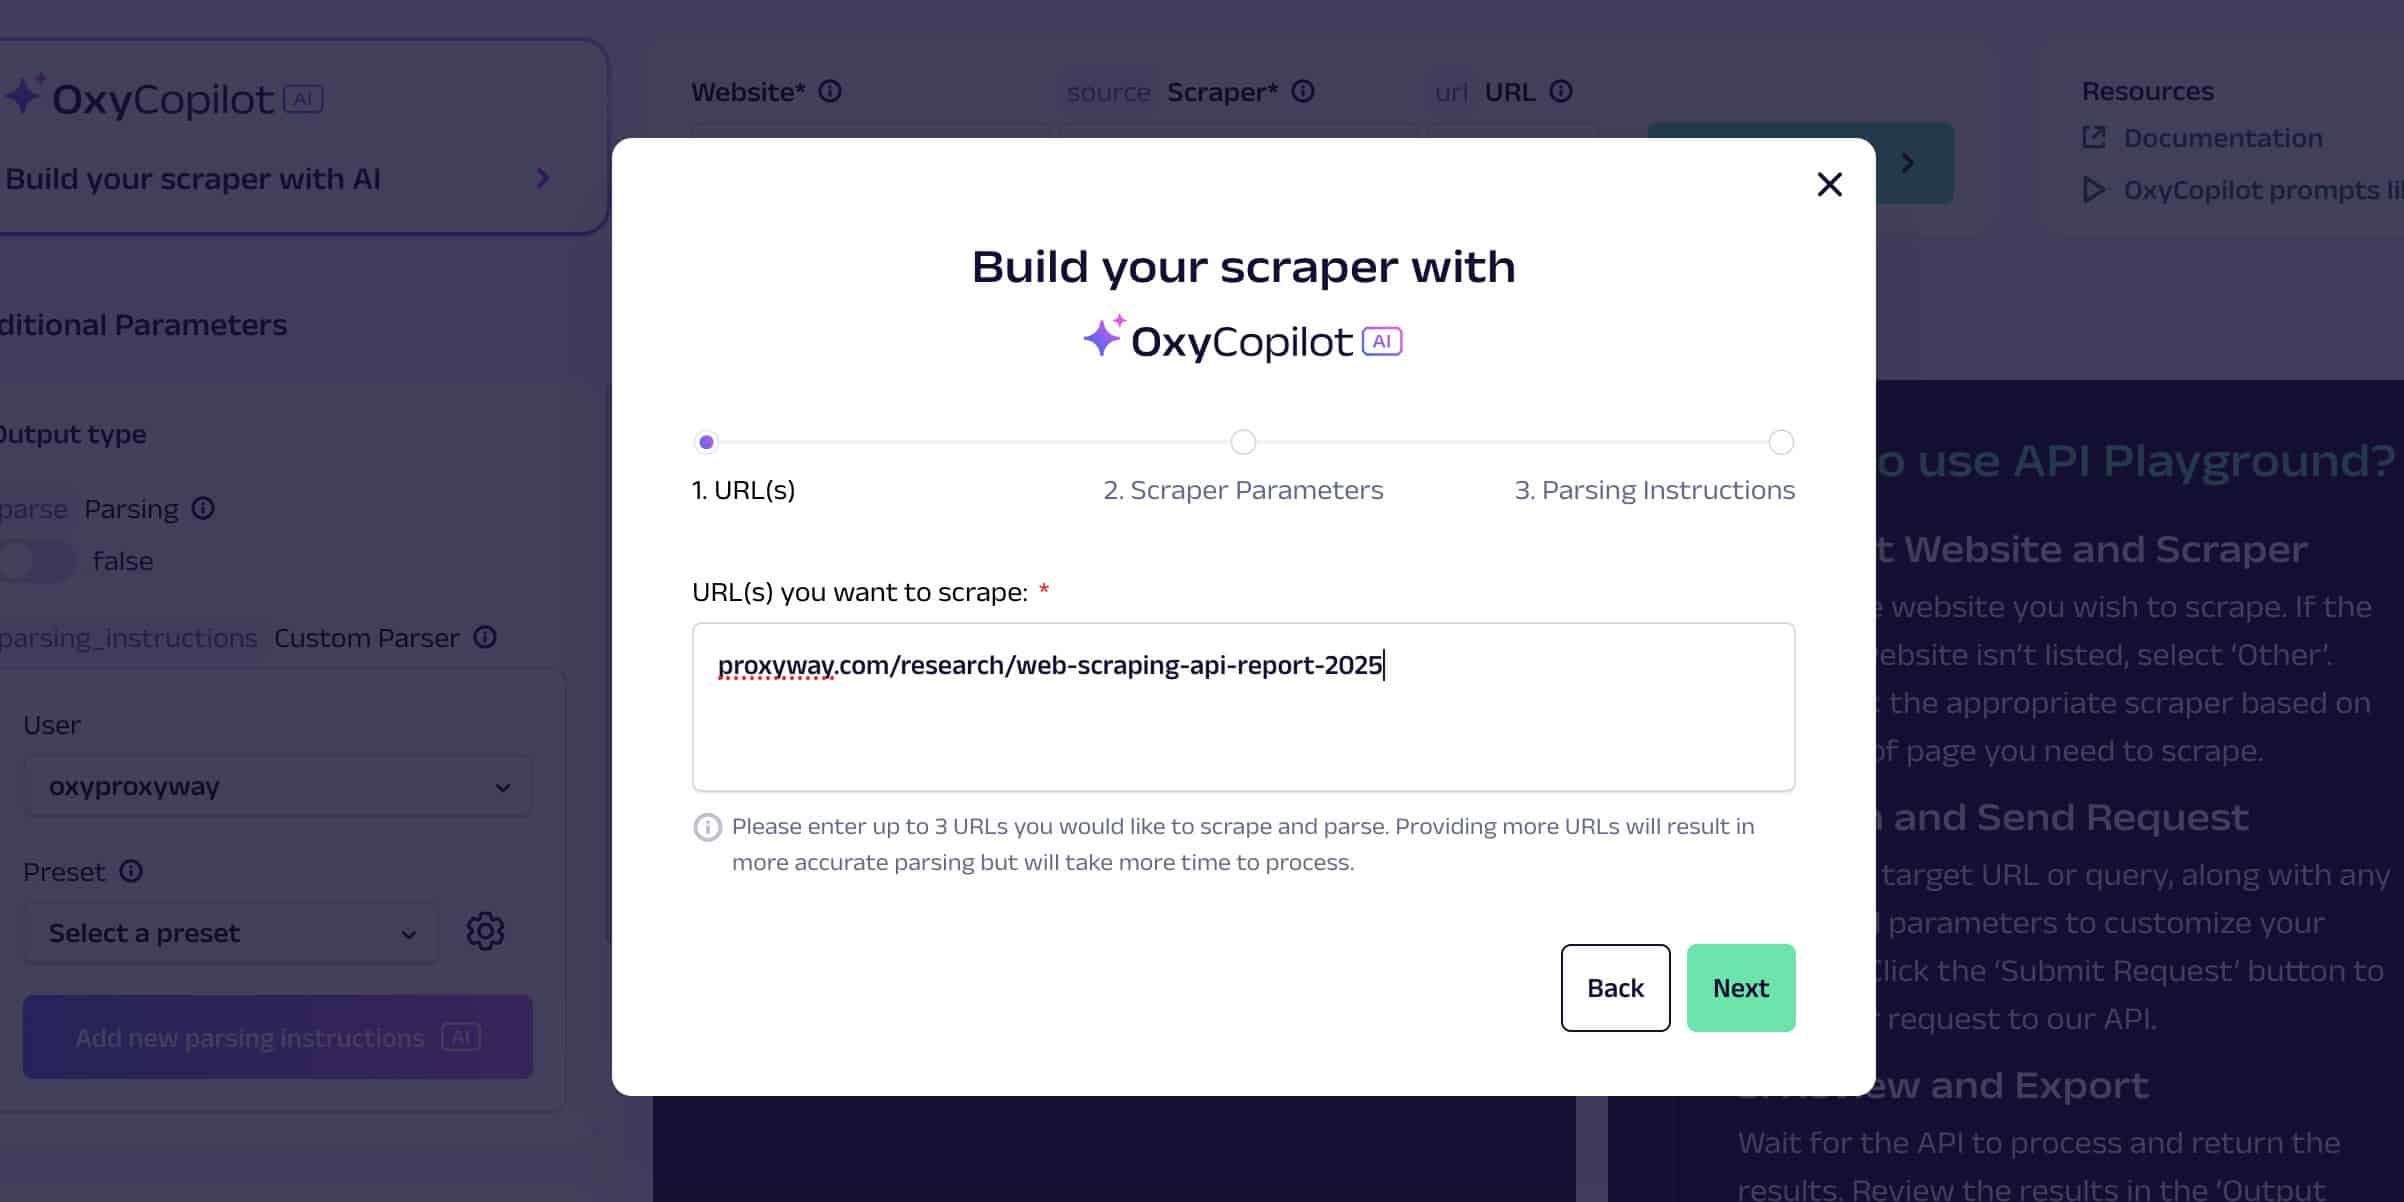Click the info icon below the URL textbox
The image size is (2404, 1202).
coord(707,827)
